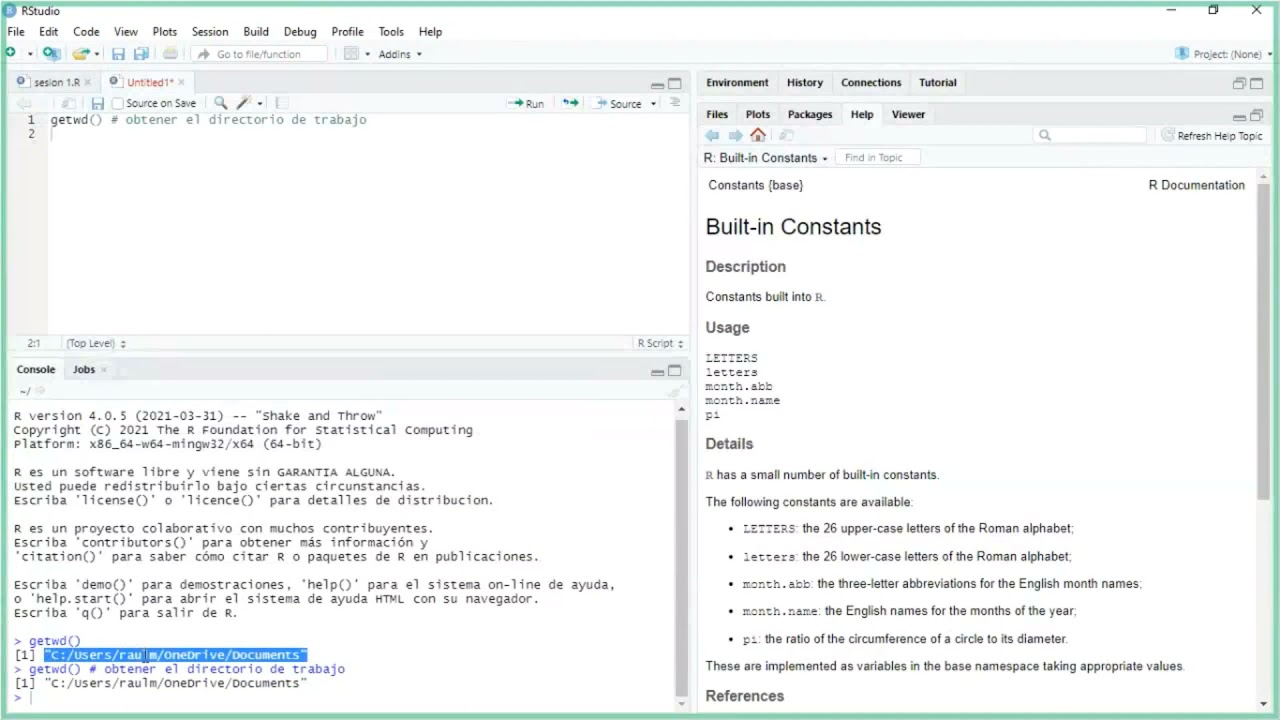This screenshot has width=1280, height=720.
Task: Click the Re-run previous code icon
Action: tap(570, 103)
